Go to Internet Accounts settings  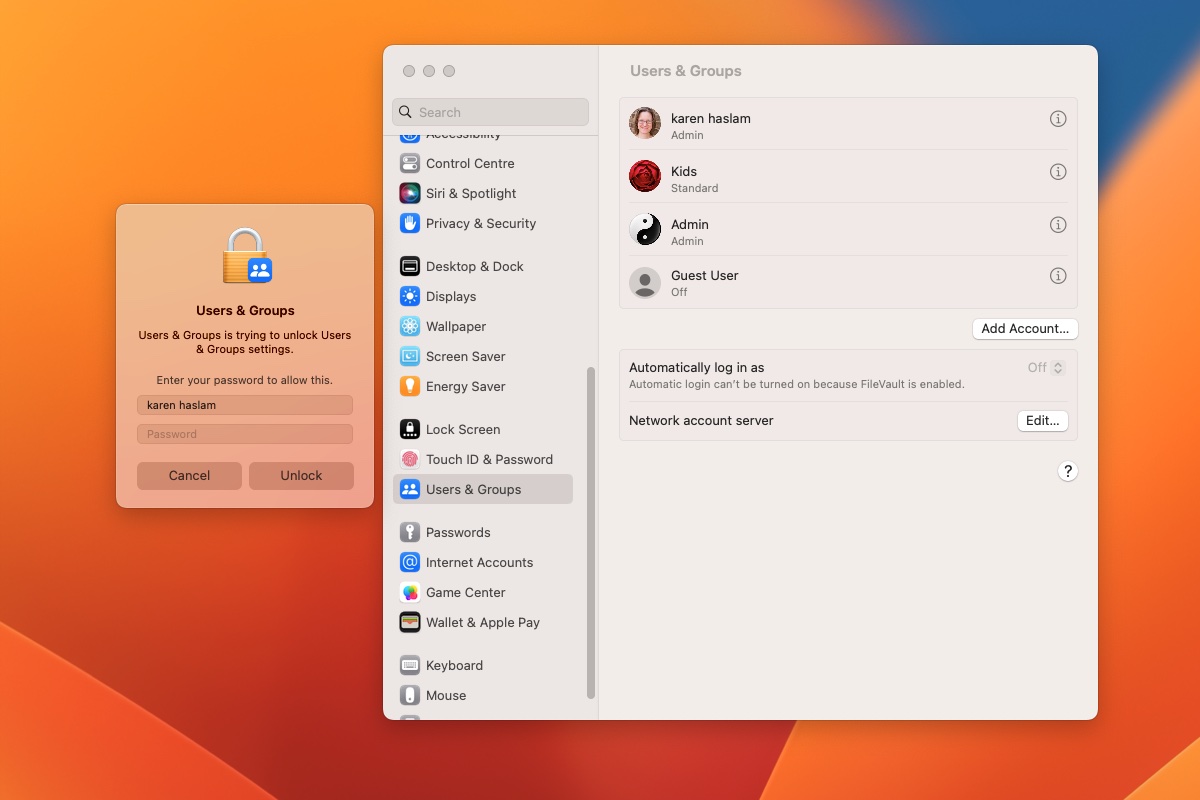tap(479, 562)
